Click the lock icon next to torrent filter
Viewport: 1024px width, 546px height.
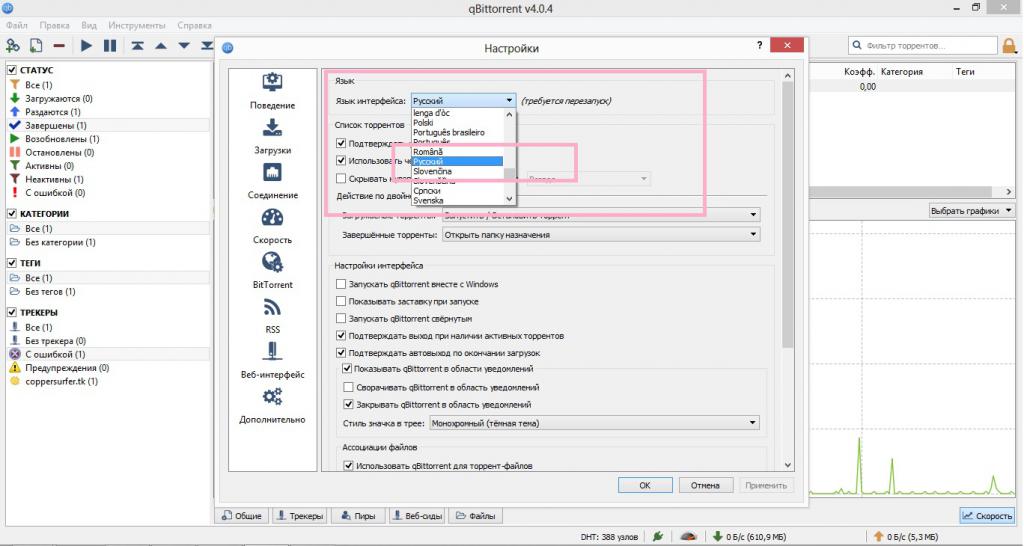[1010, 46]
